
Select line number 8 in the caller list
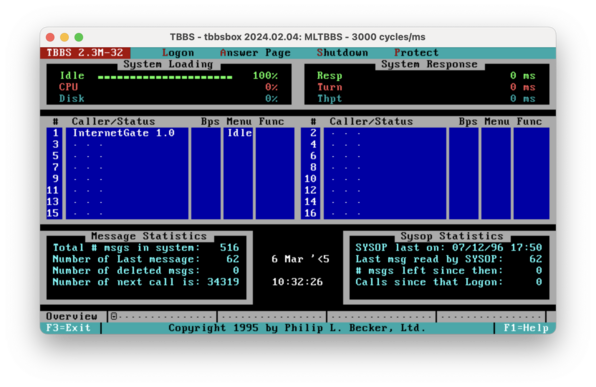point(313,167)
